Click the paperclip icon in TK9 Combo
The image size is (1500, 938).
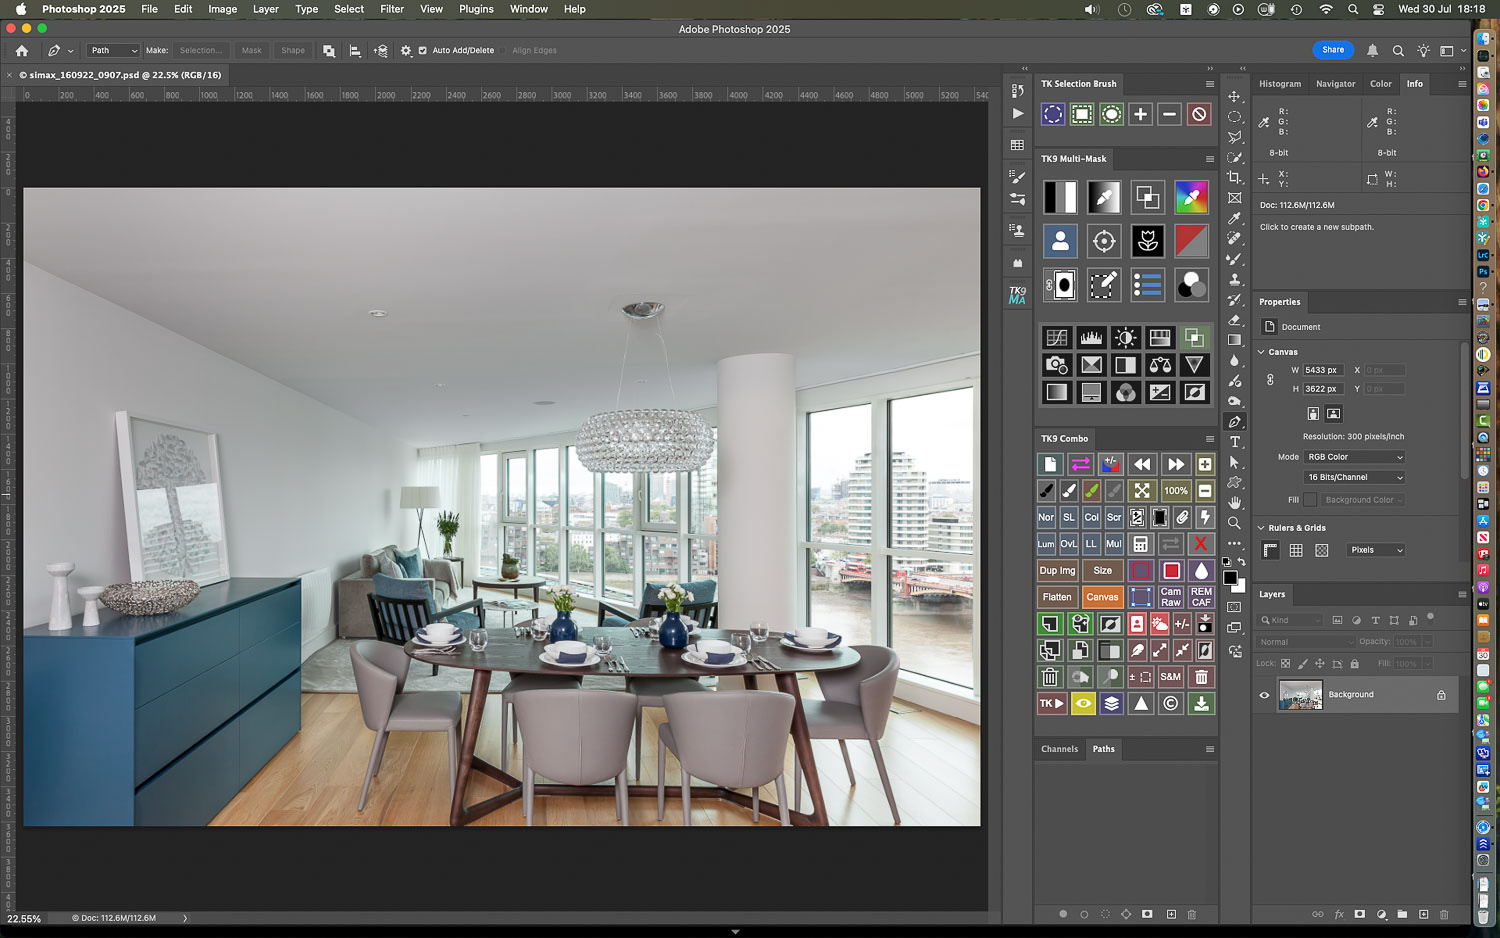click(1182, 517)
